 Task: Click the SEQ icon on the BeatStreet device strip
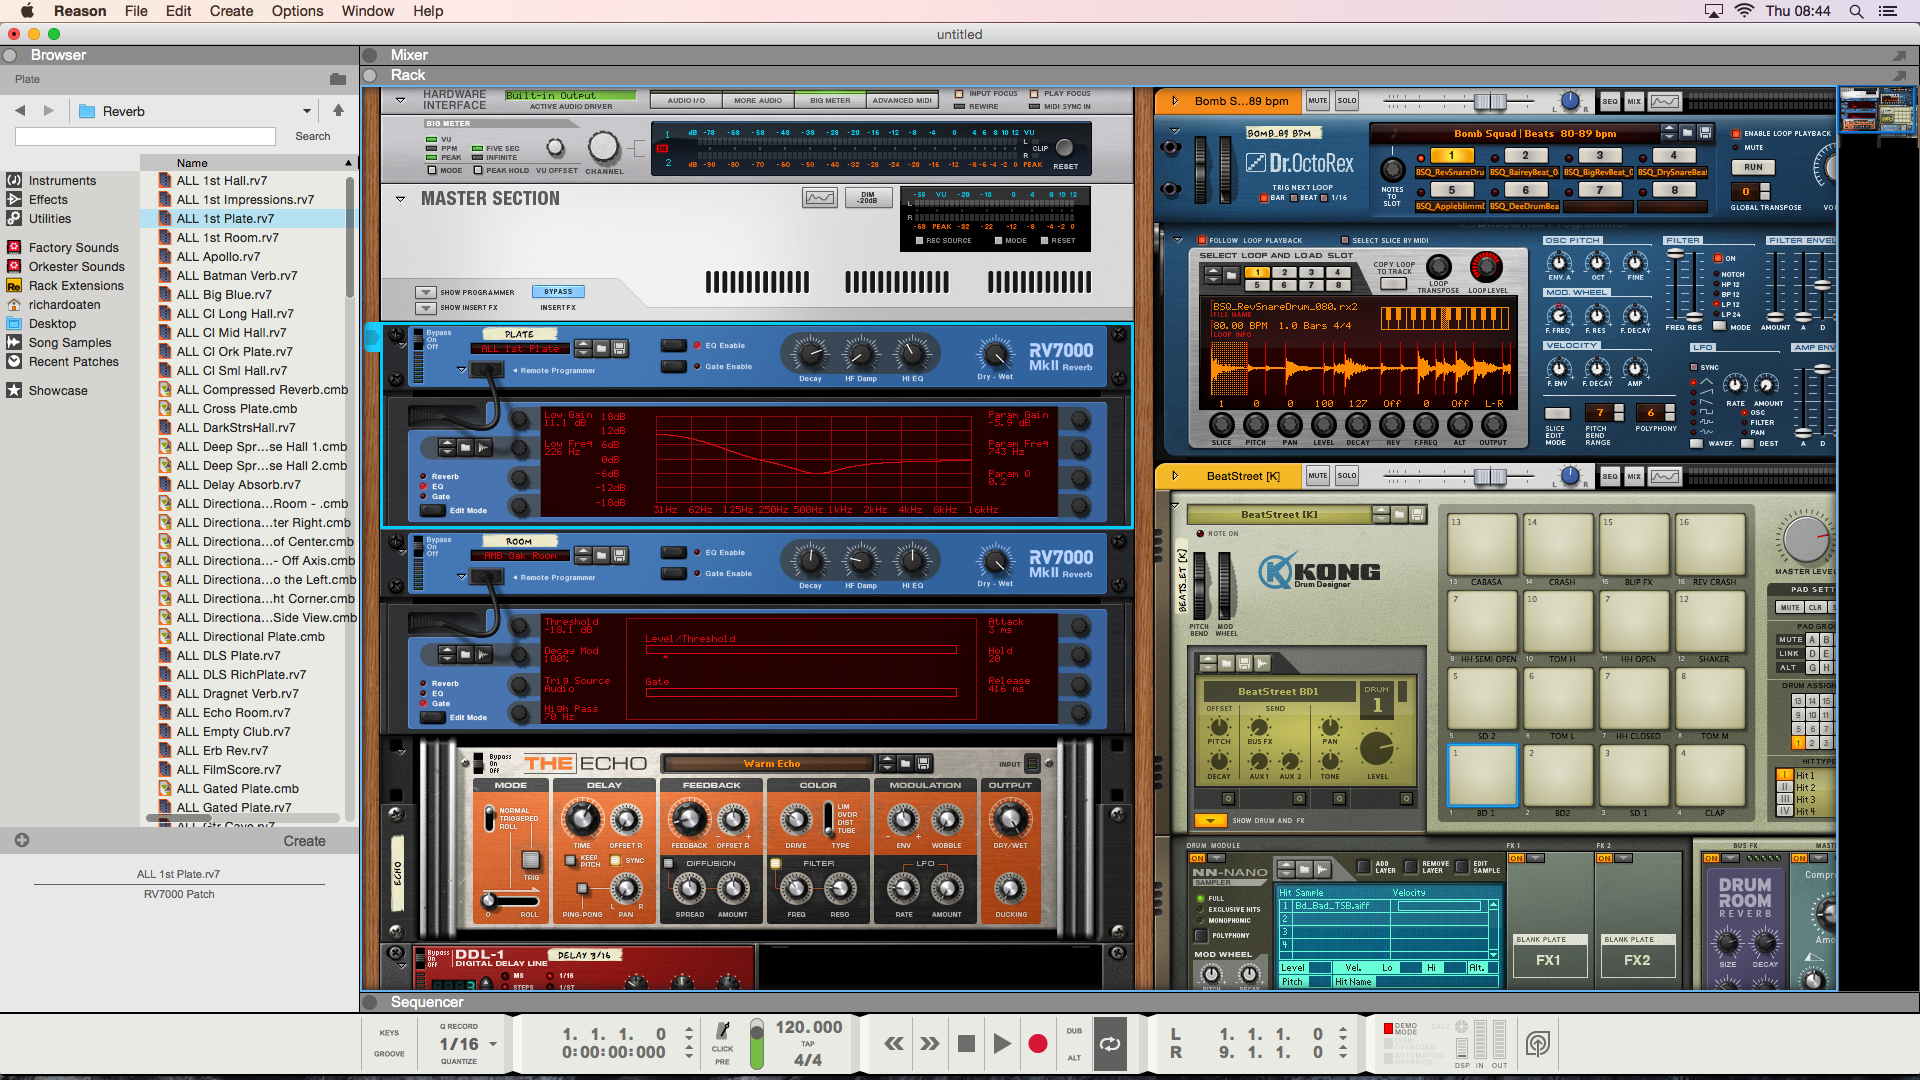pos(1608,476)
